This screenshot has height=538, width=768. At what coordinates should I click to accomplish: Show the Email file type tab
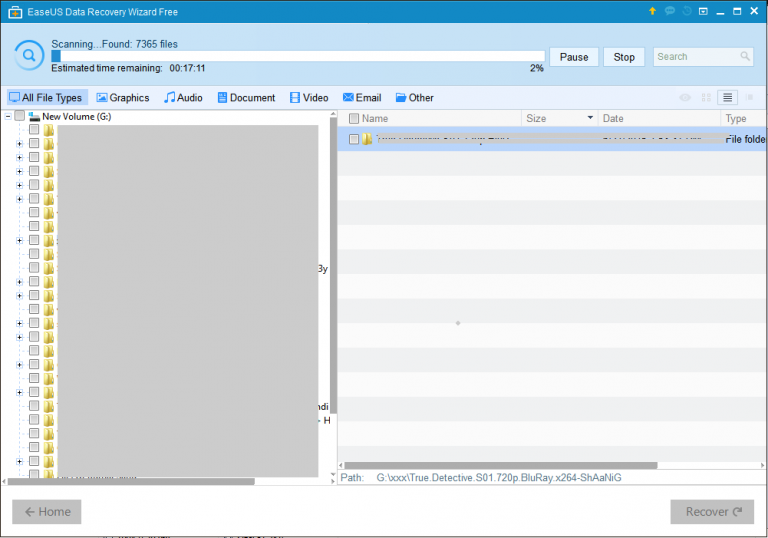(x=362, y=98)
